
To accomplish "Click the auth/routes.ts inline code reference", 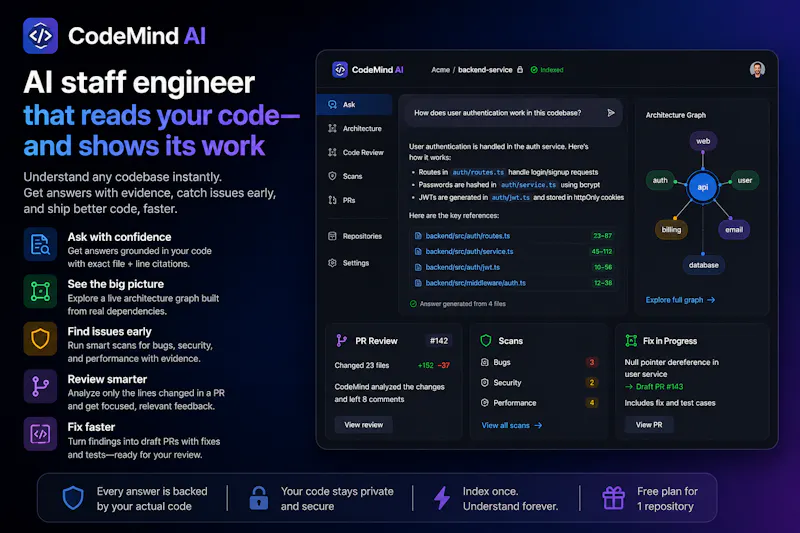I will 478,172.
